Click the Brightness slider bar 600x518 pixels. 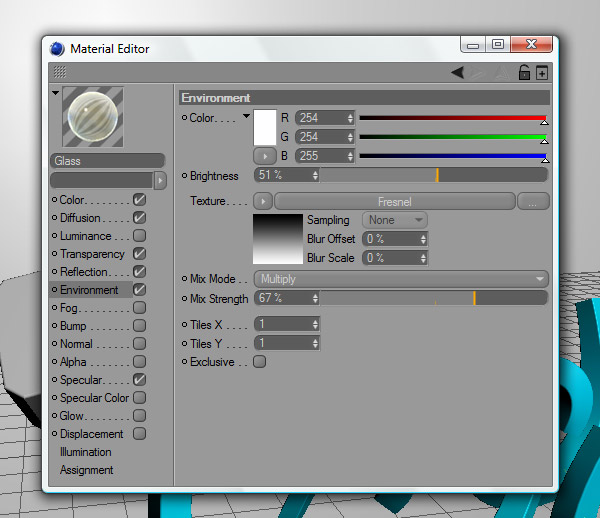coord(433,176)
